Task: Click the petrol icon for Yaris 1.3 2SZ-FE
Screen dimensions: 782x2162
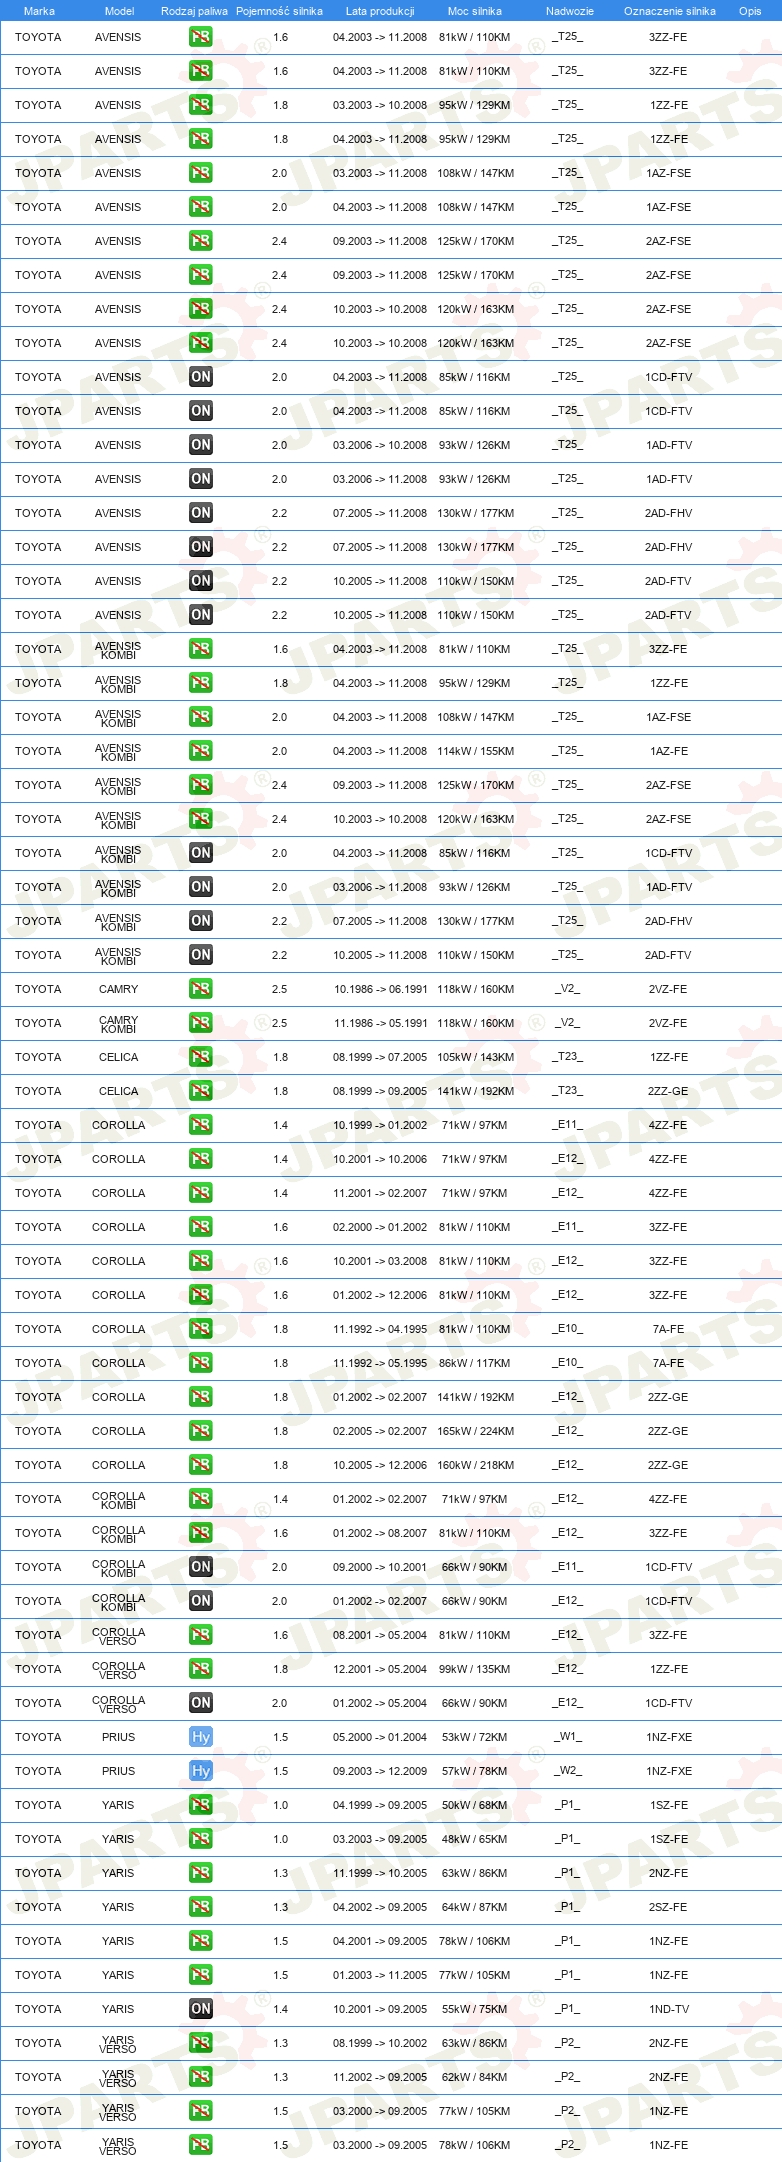Action: point(201,1907)
